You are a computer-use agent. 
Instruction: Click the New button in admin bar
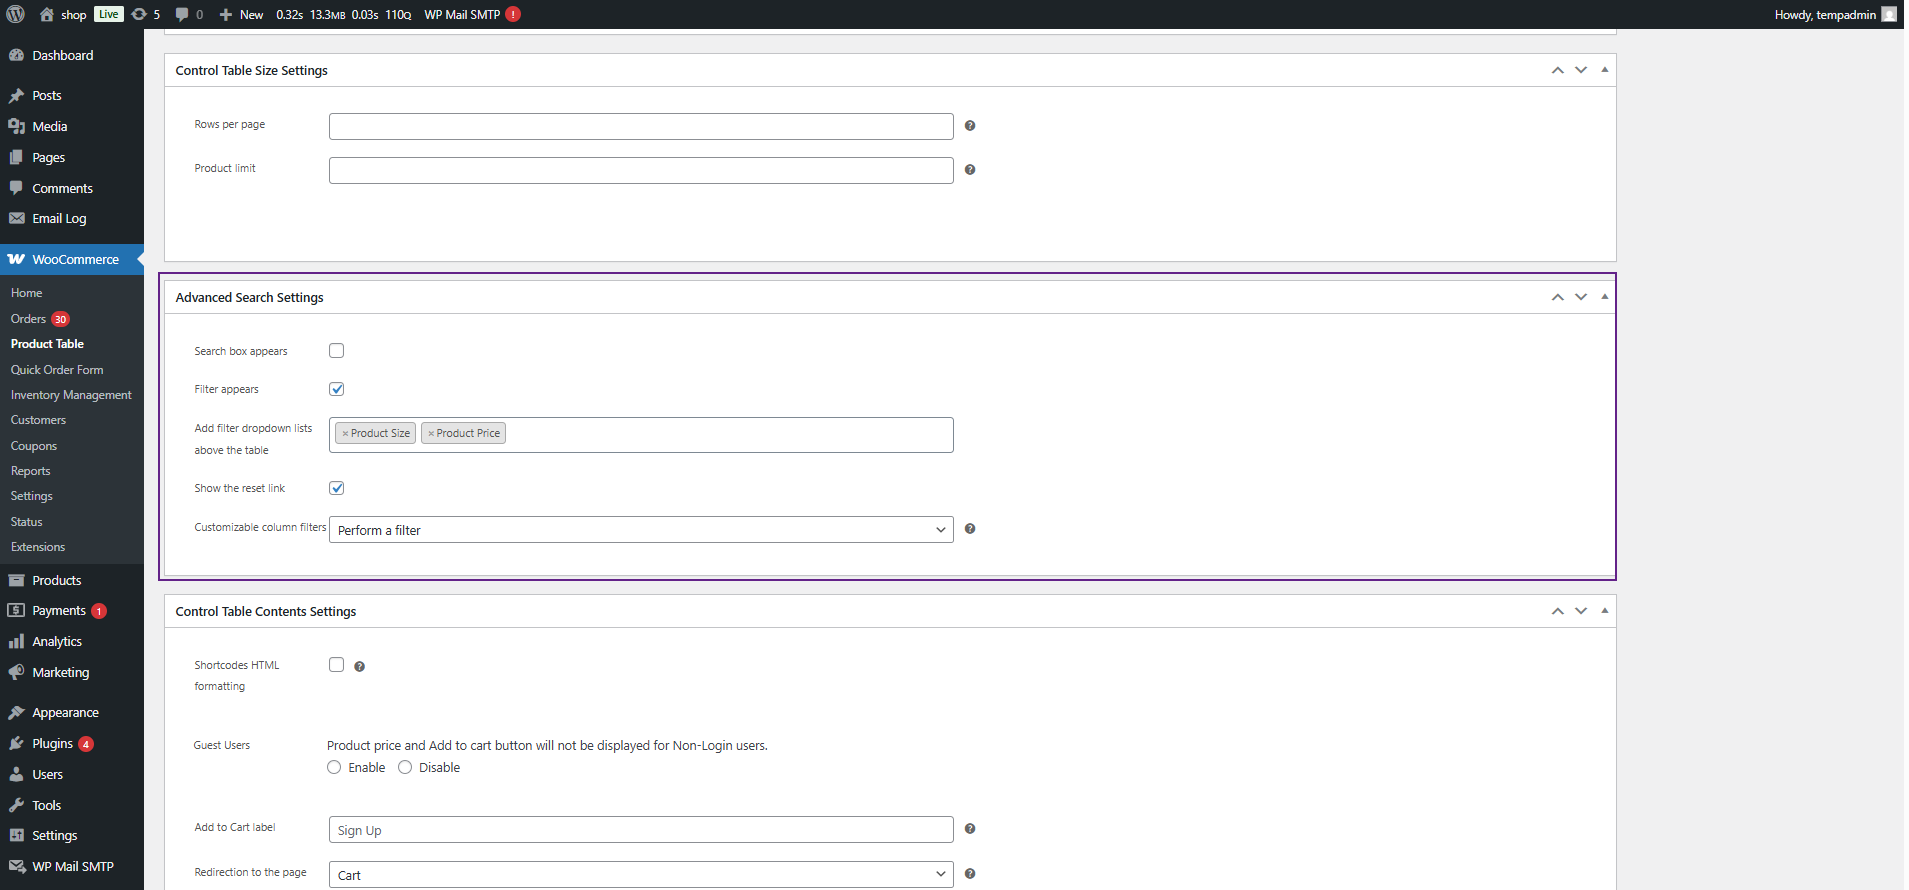click(x=241, y=14)
